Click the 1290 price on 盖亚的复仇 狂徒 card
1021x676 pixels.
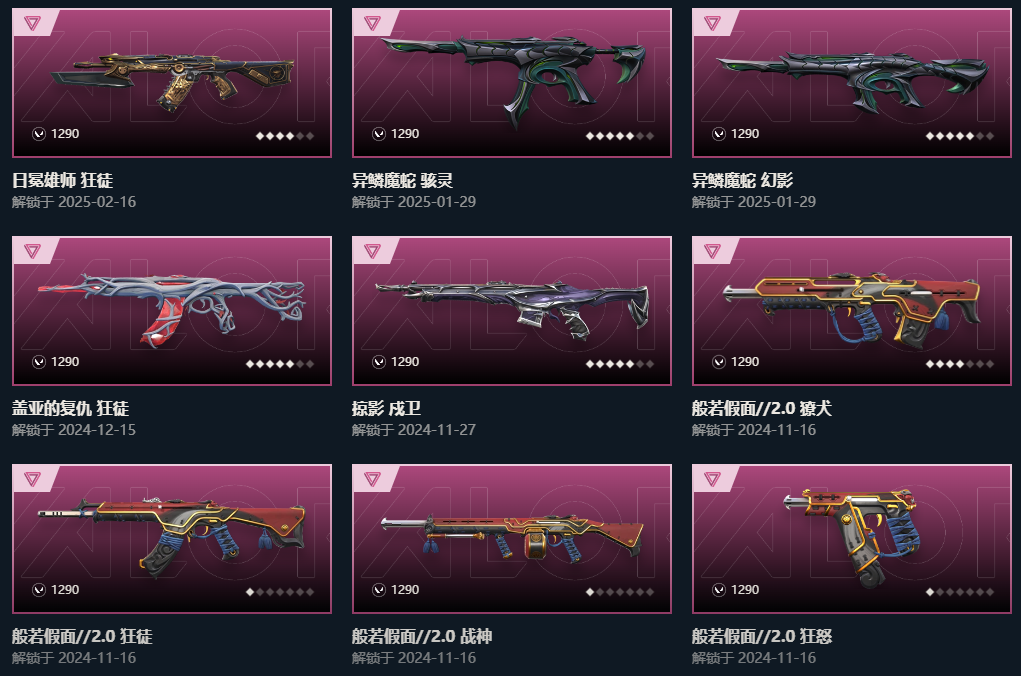tap(65, 362)
